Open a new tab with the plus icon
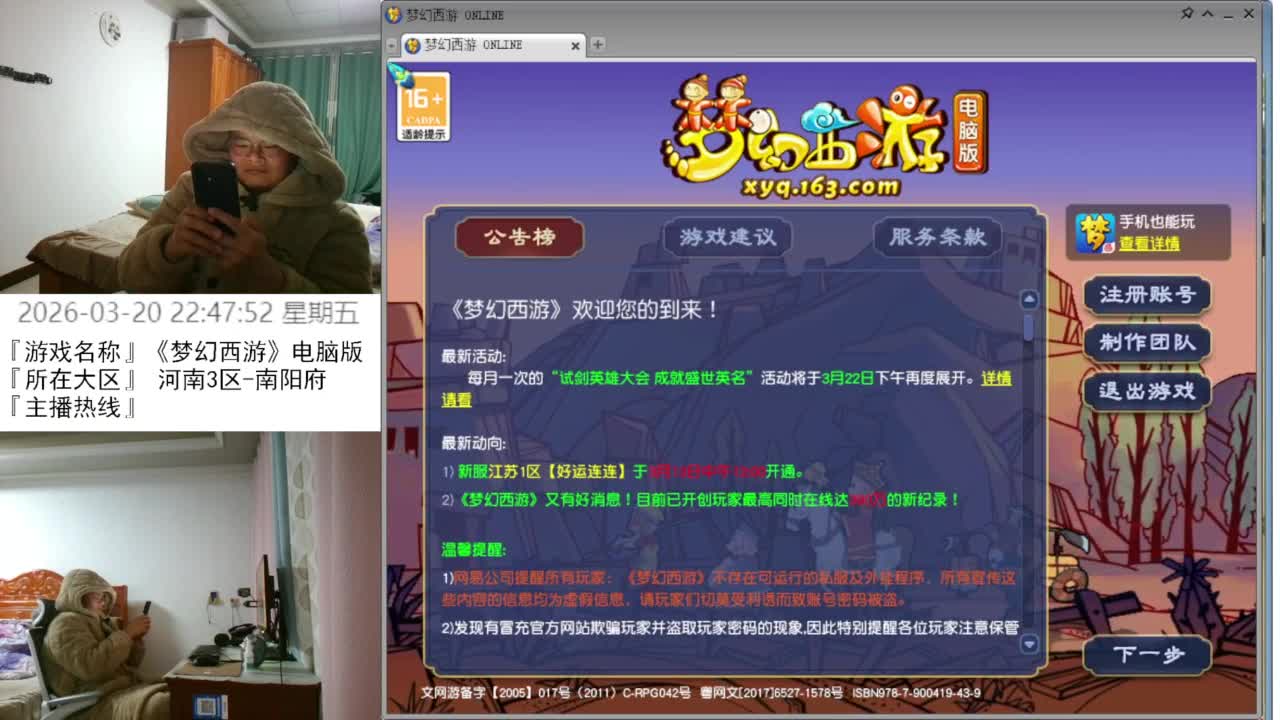 coord(598,44)
